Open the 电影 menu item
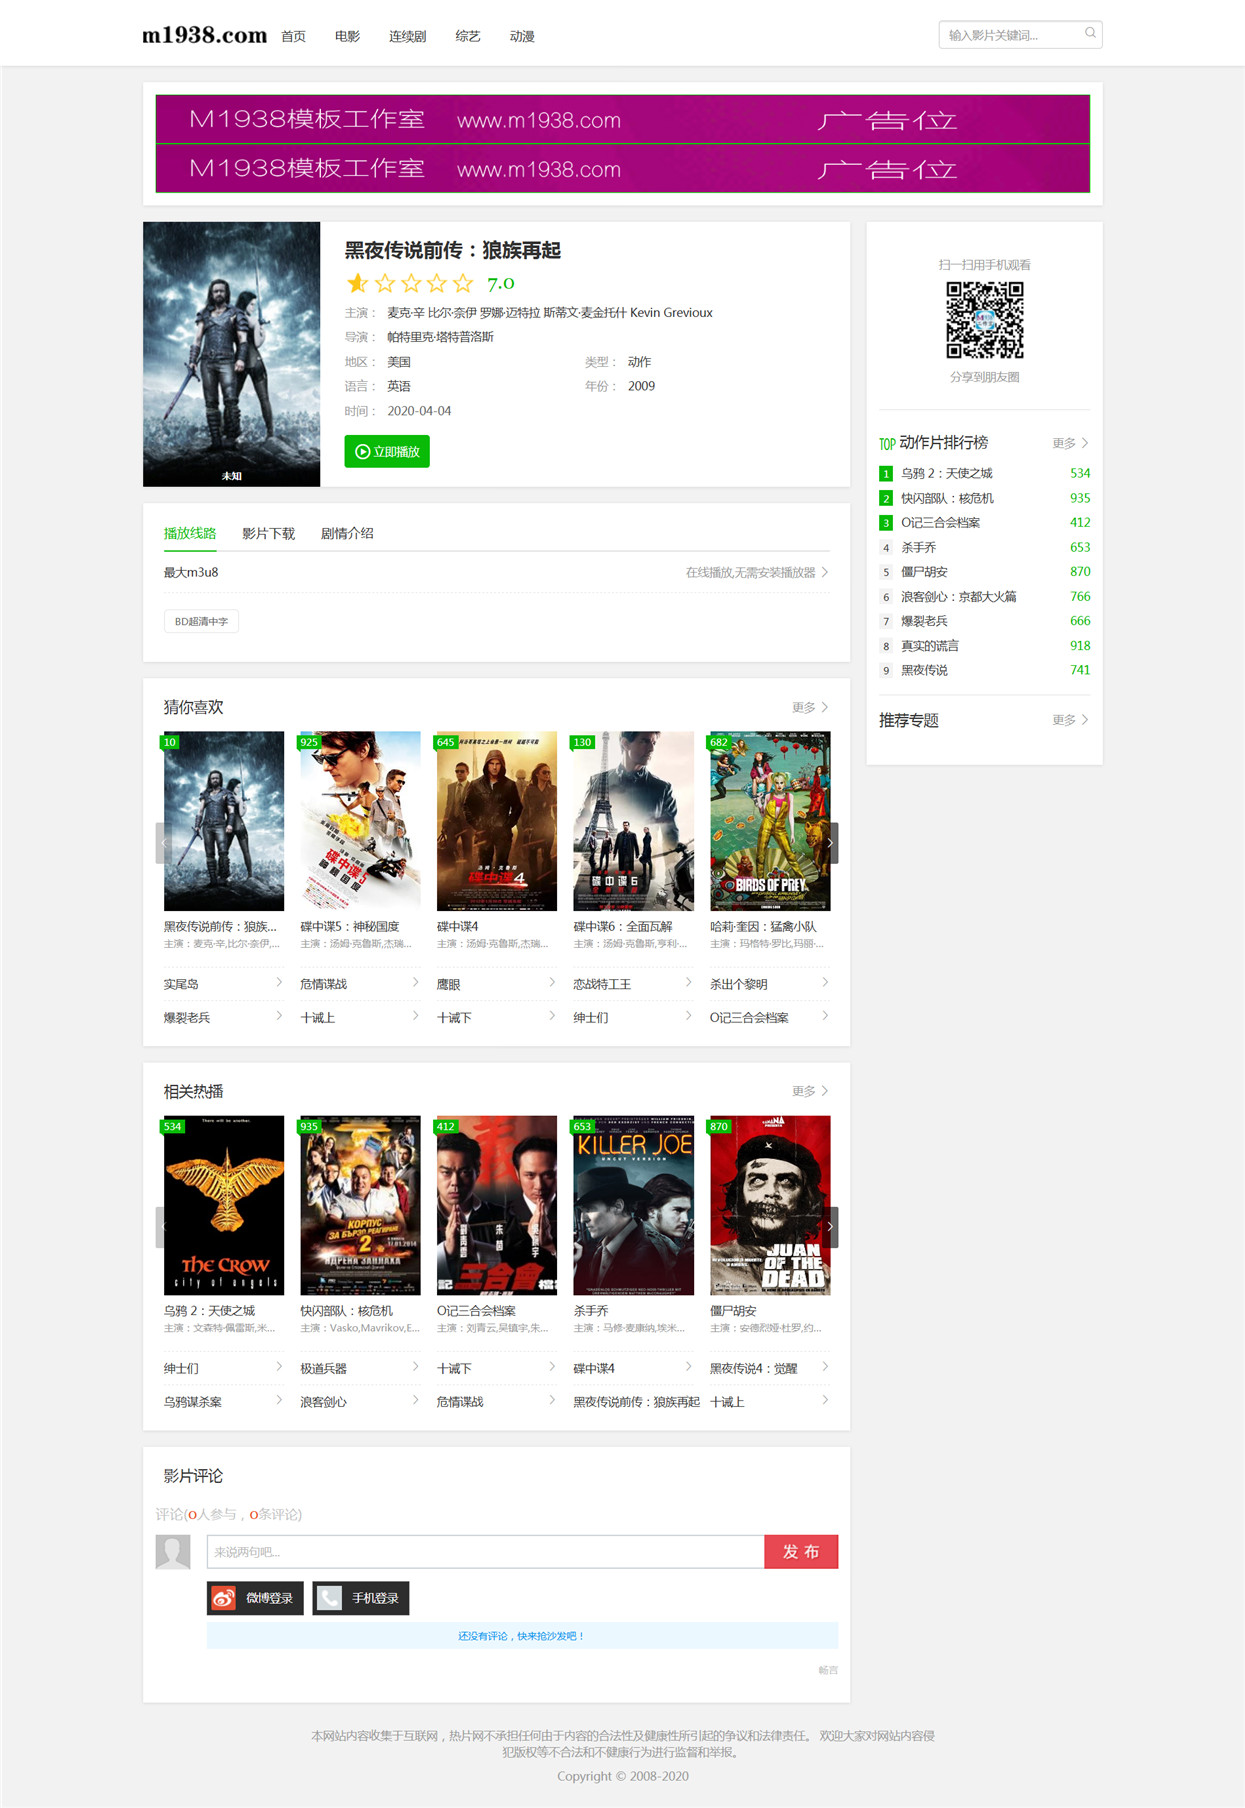 [x=347, y=36]
